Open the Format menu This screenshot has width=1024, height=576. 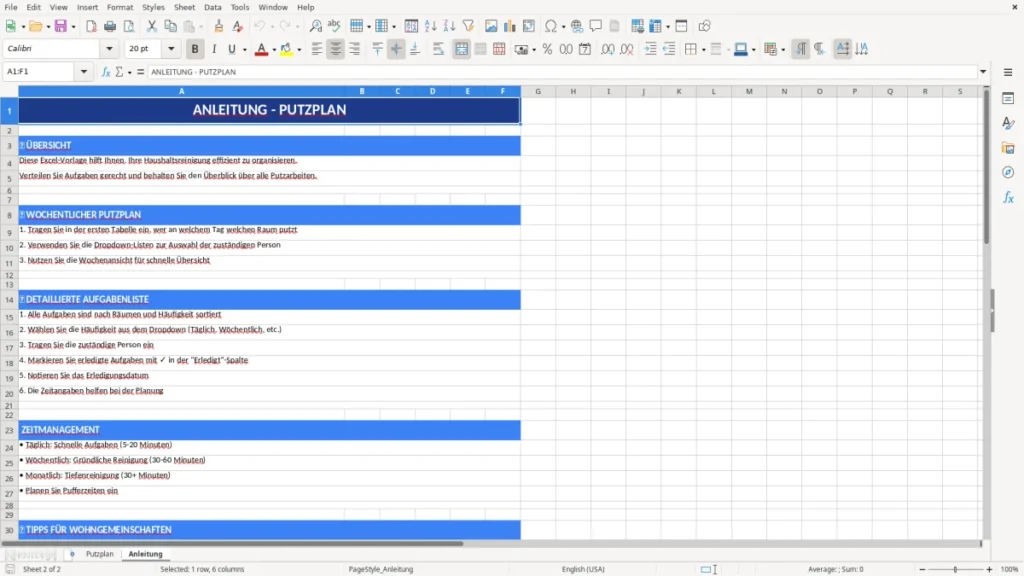120,7
